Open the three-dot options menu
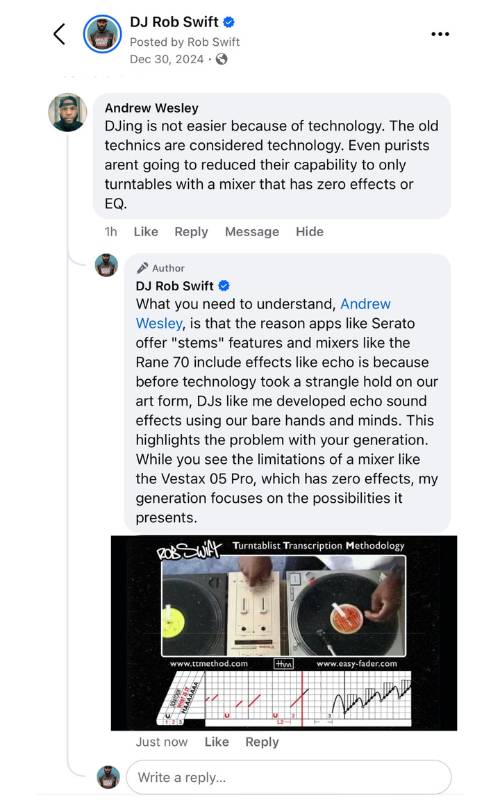The height and width of the screenshot is (800, 500). click(440, 34)
